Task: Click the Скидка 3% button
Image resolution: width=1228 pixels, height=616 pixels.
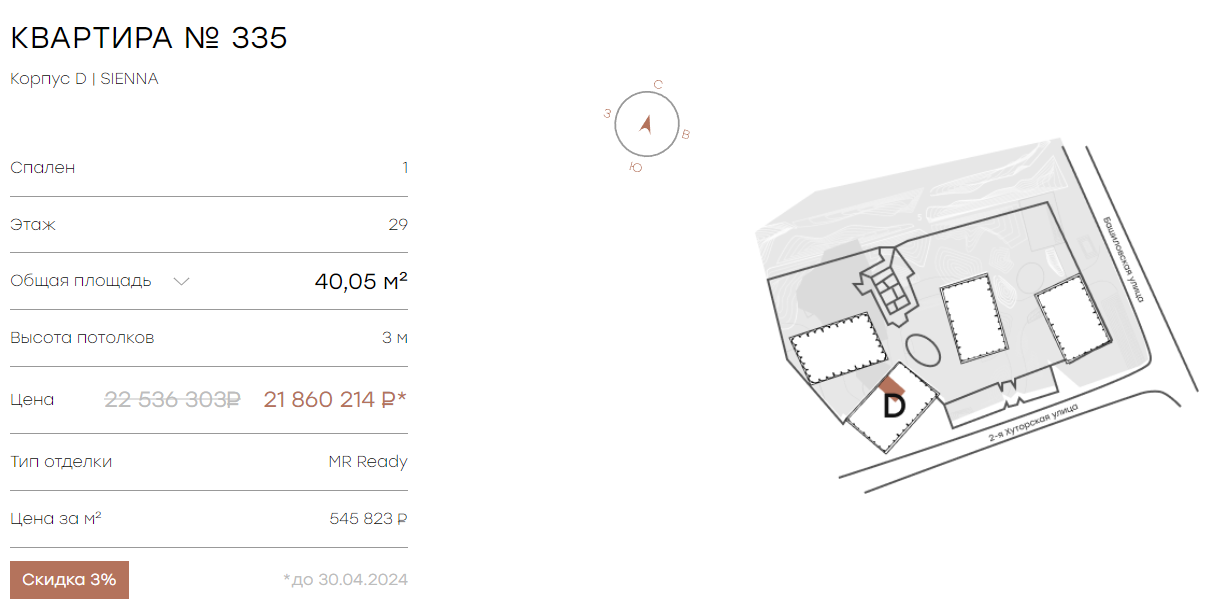Action: (x=69, y=580)
